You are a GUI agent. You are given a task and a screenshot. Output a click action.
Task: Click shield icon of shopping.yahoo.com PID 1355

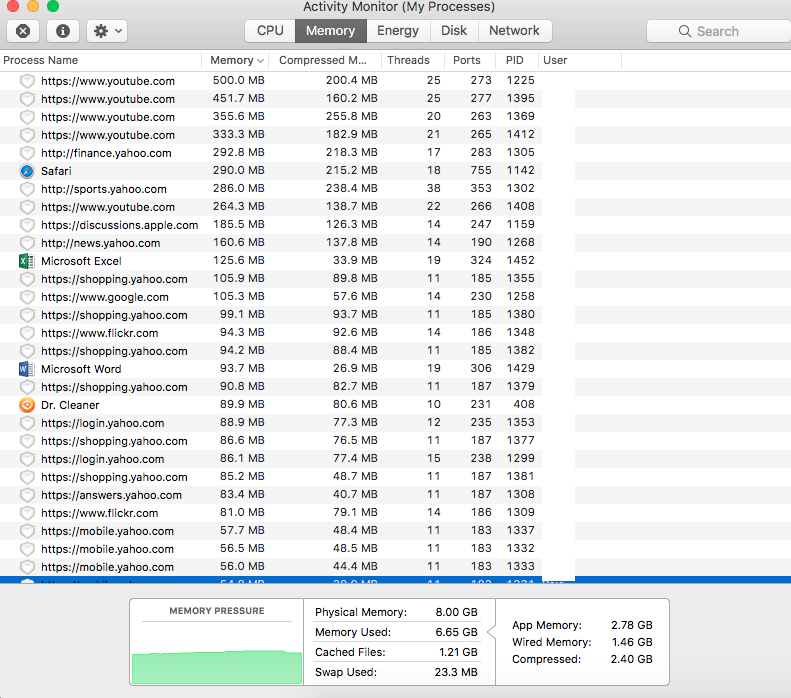coord(27,279)
